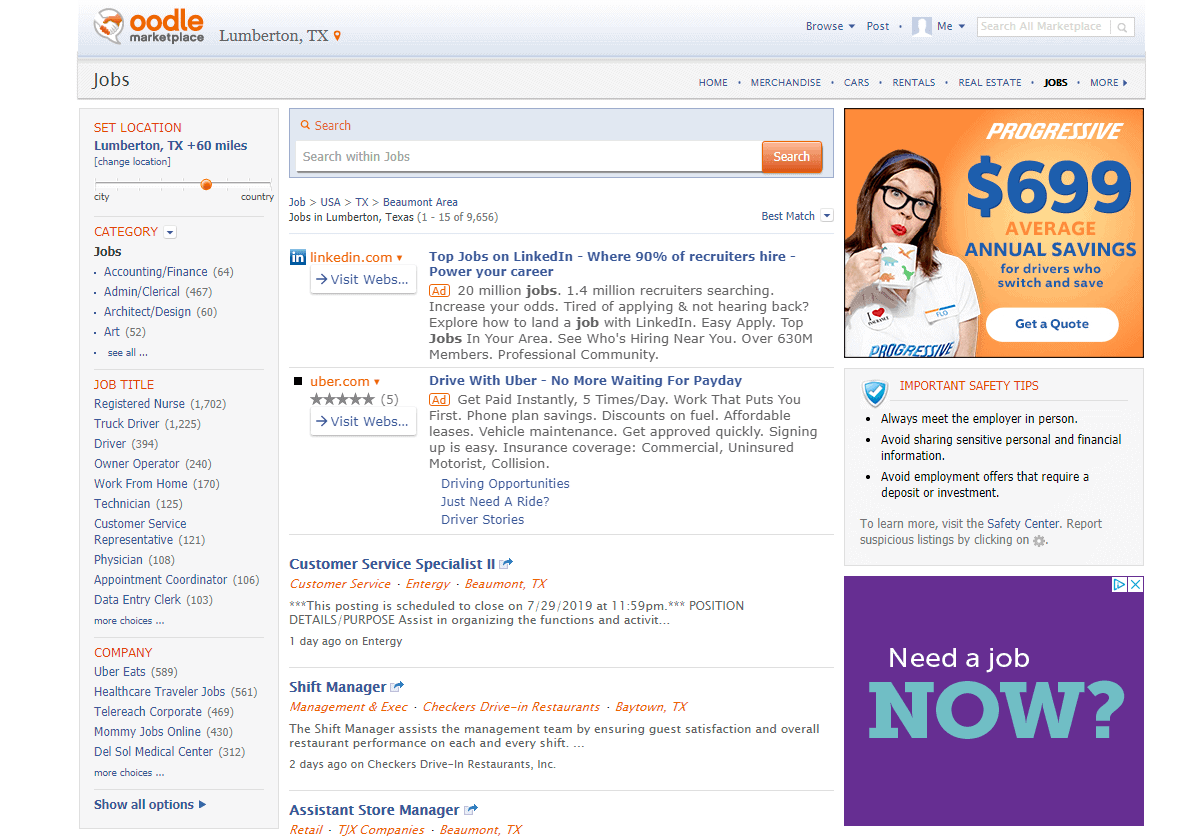The width and height of the screenshot is (1191, 839).
Task: Open external link icon for Customer Service Specialist II
Action: point(507,563)
